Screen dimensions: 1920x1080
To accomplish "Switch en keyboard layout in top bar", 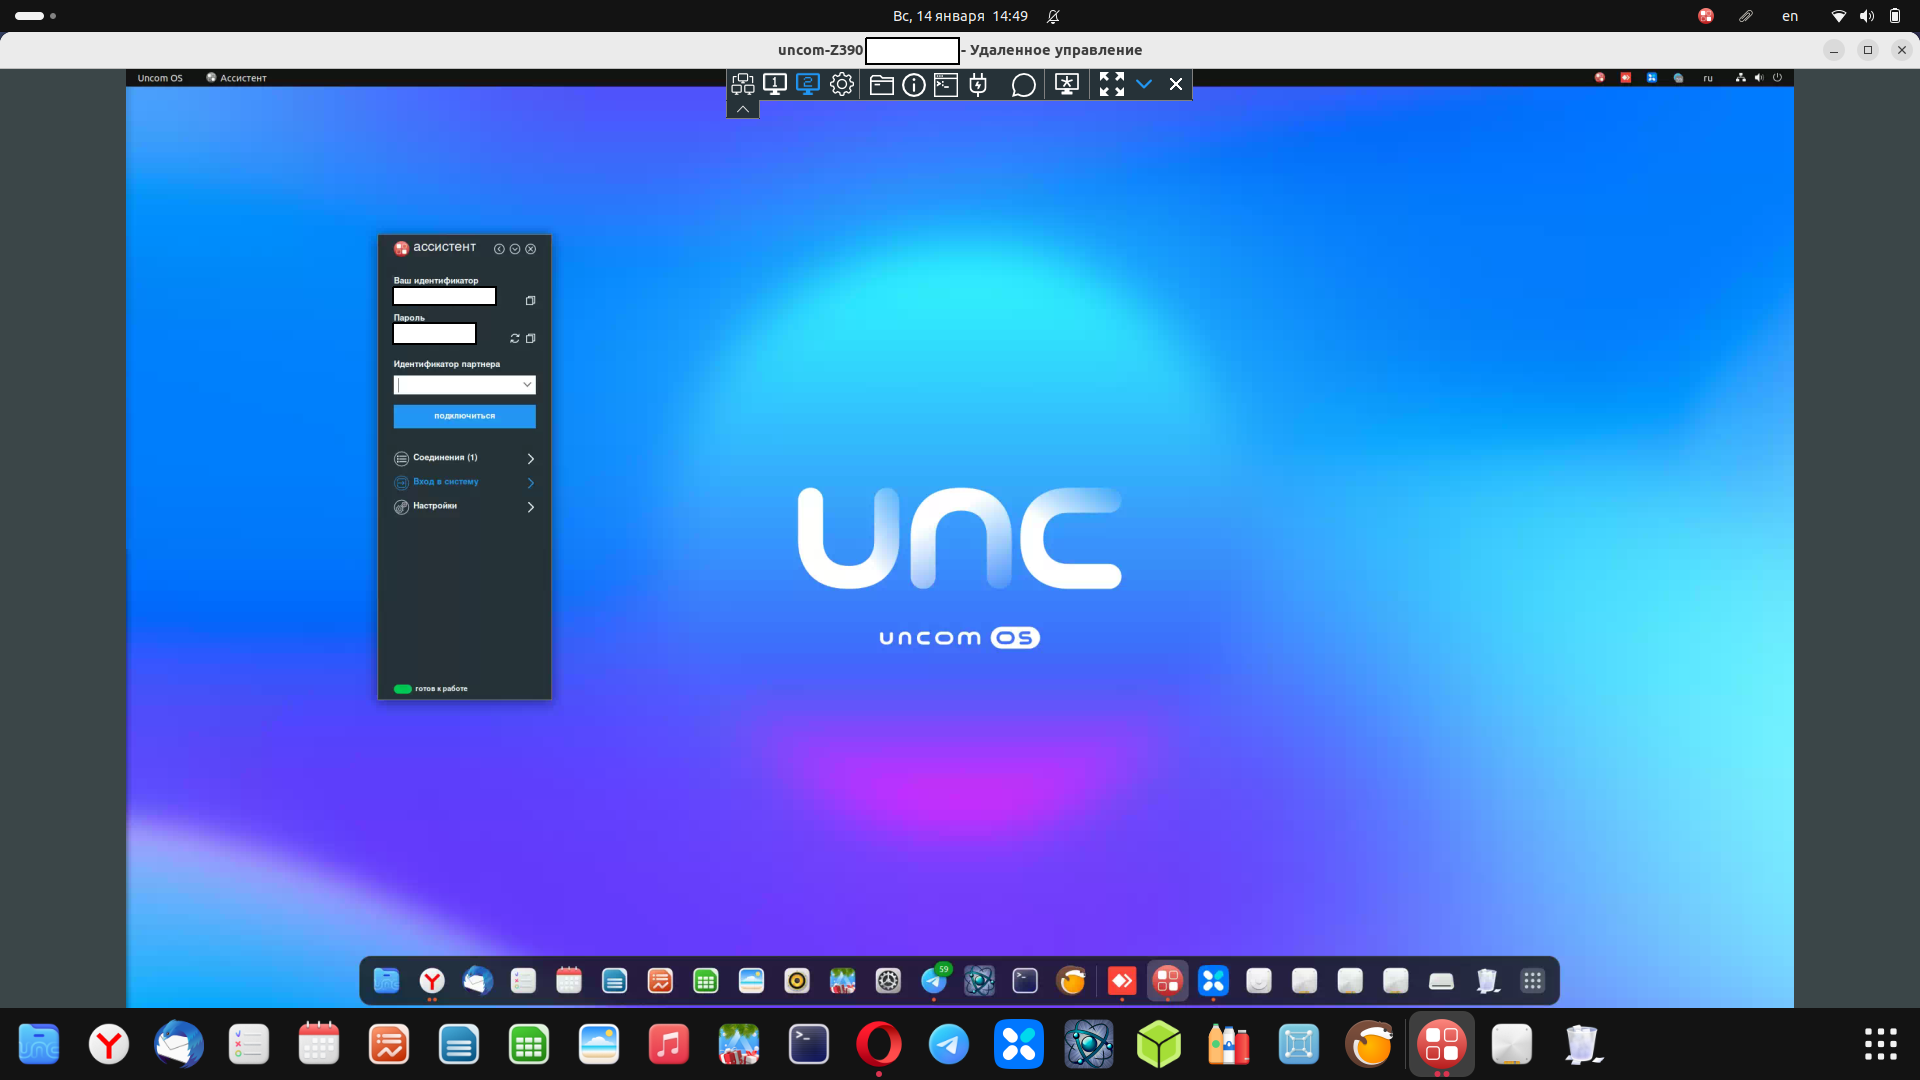I will (x=1790, y=16).
